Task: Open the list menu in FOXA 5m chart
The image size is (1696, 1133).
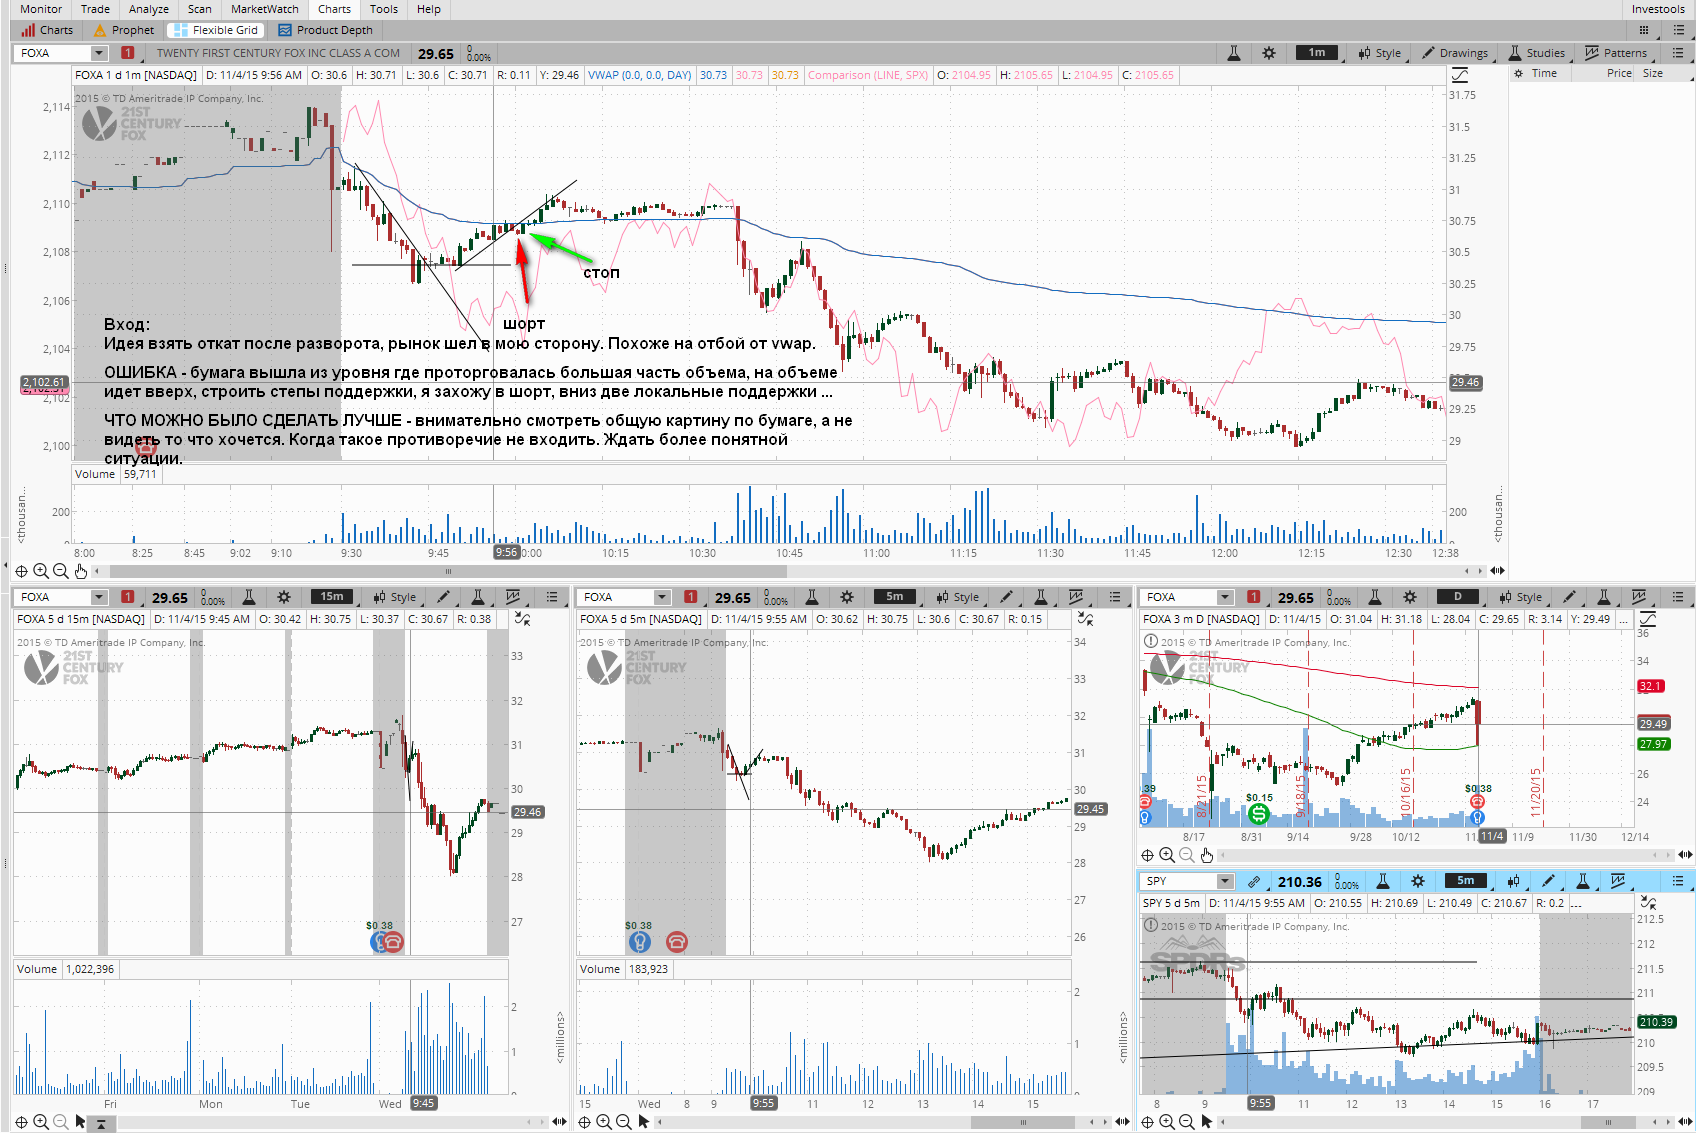Action: point(1115,597)
